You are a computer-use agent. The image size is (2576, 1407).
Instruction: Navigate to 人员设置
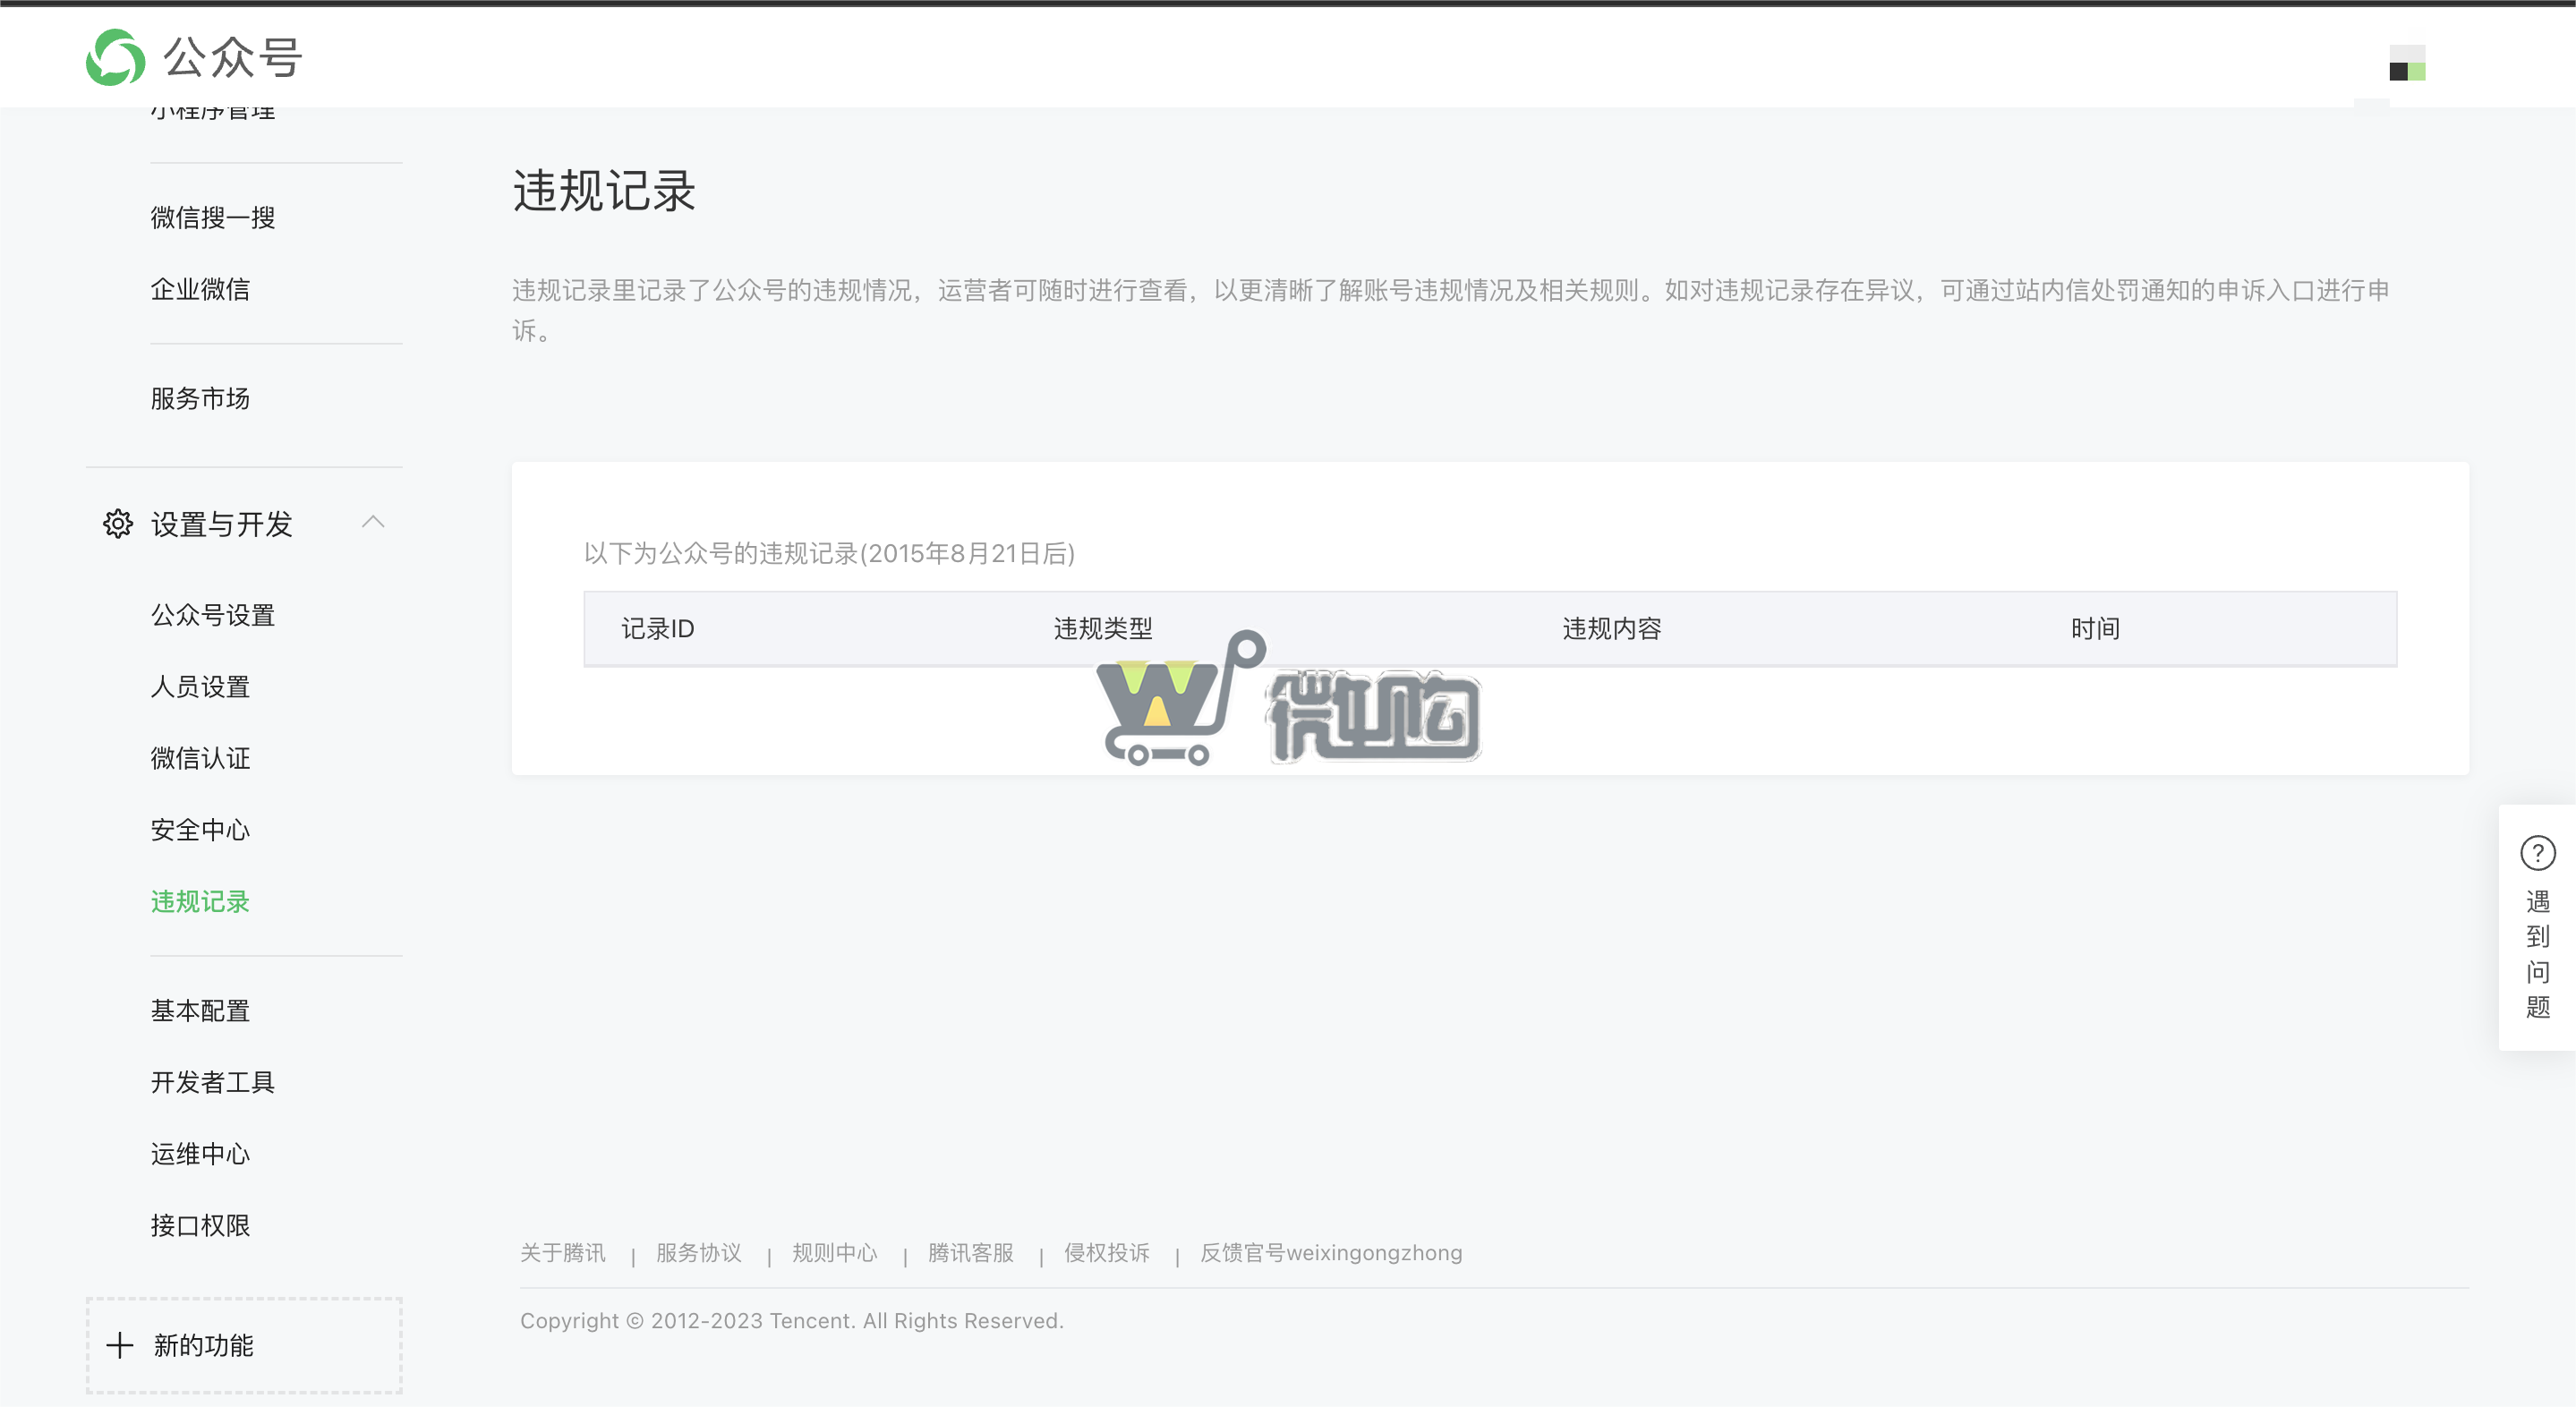(x=199, y=686)
